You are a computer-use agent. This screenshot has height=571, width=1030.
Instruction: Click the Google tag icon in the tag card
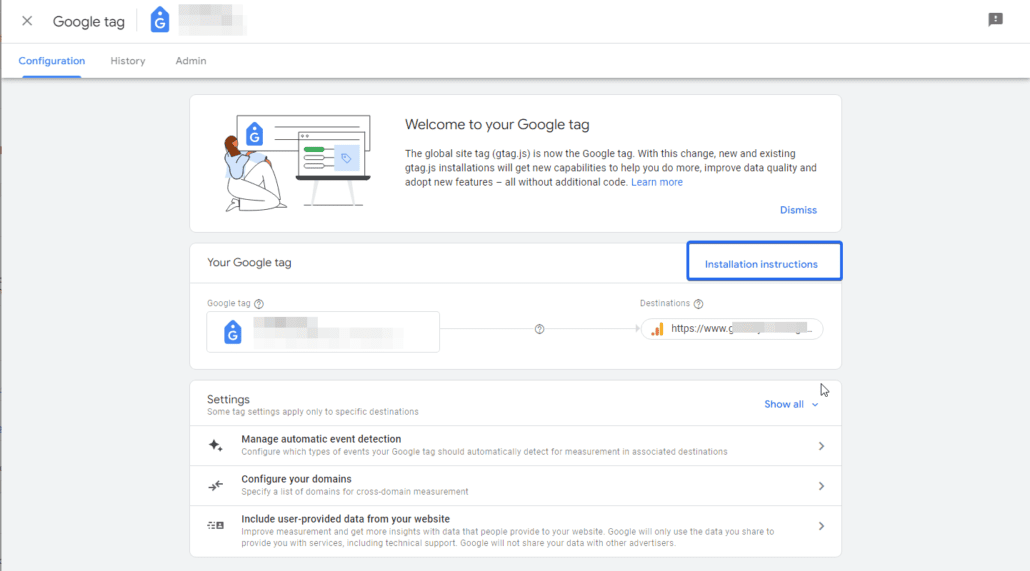[x=233, y=332]
